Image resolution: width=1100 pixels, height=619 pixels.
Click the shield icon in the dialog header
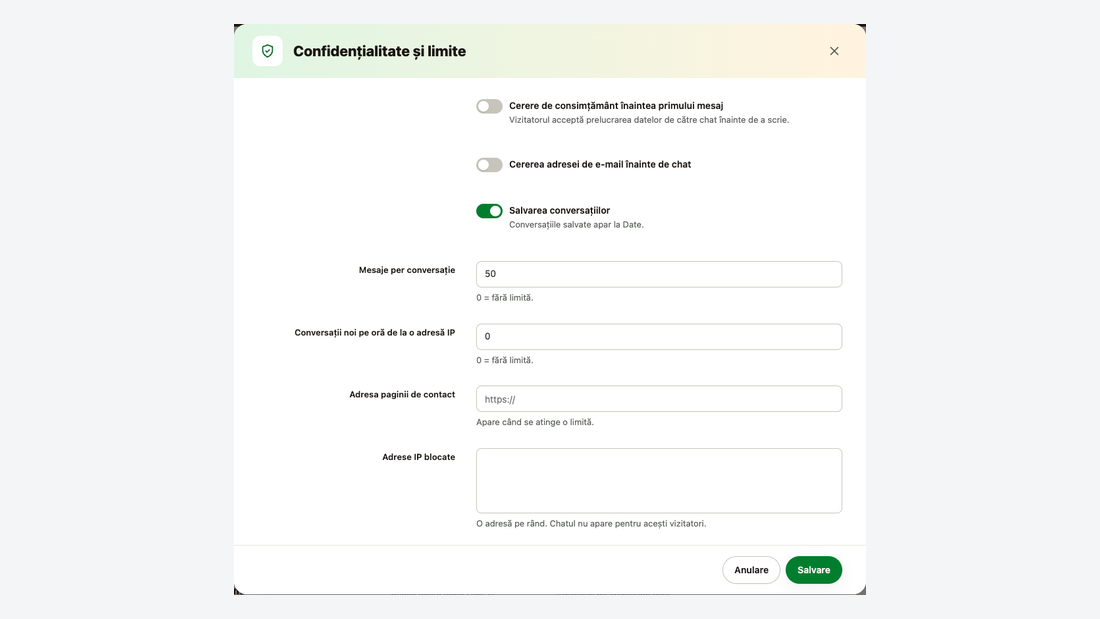tap(267, 51)
